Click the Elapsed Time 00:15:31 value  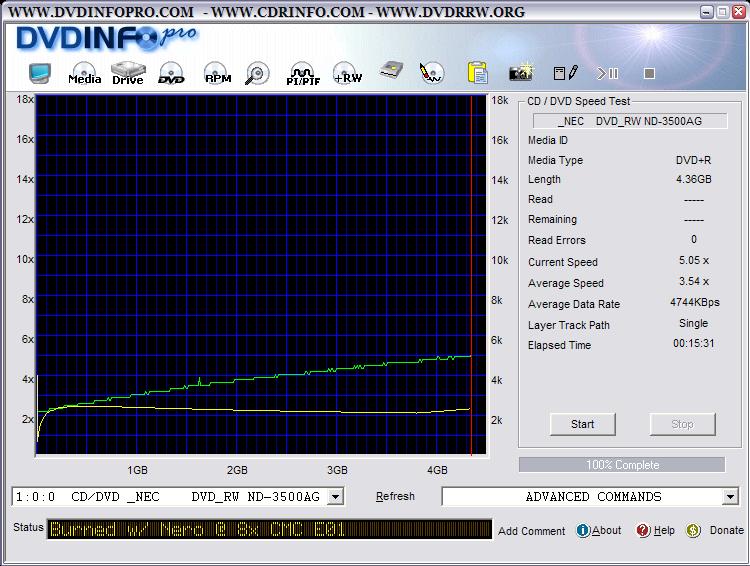click(x=694, y=344)
